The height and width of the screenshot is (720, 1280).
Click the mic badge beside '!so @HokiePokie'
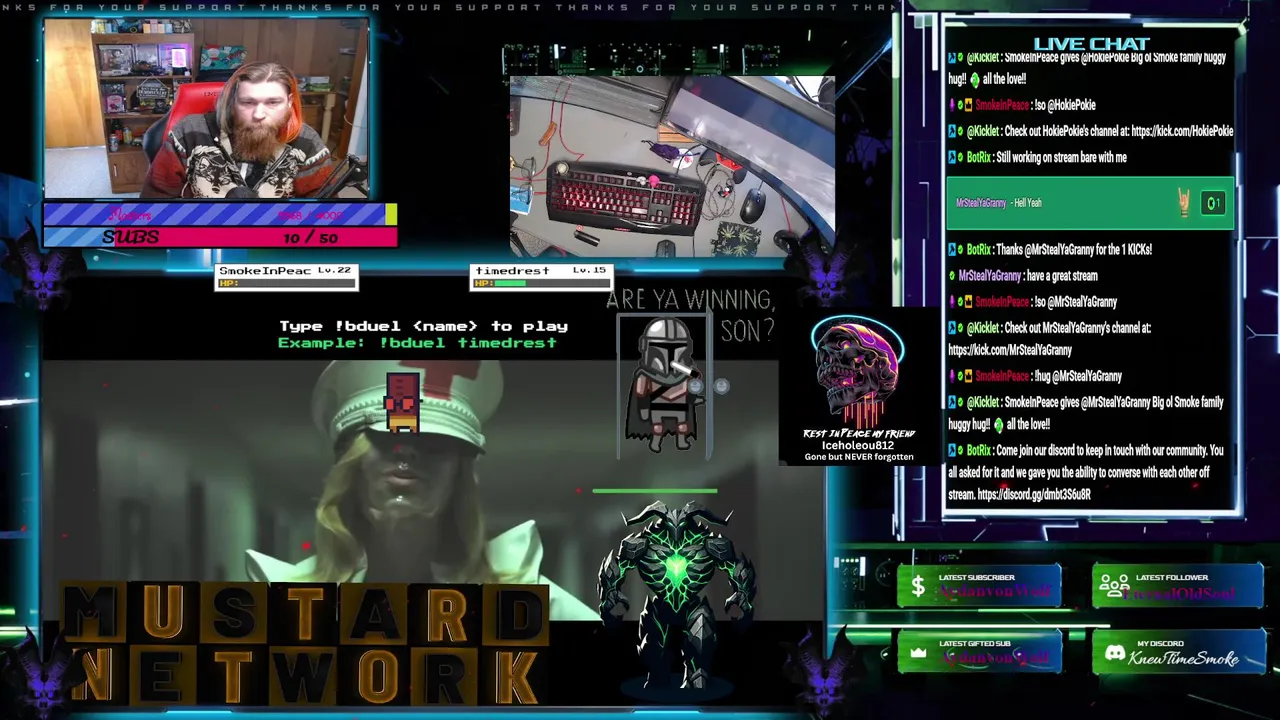point(951,105)
